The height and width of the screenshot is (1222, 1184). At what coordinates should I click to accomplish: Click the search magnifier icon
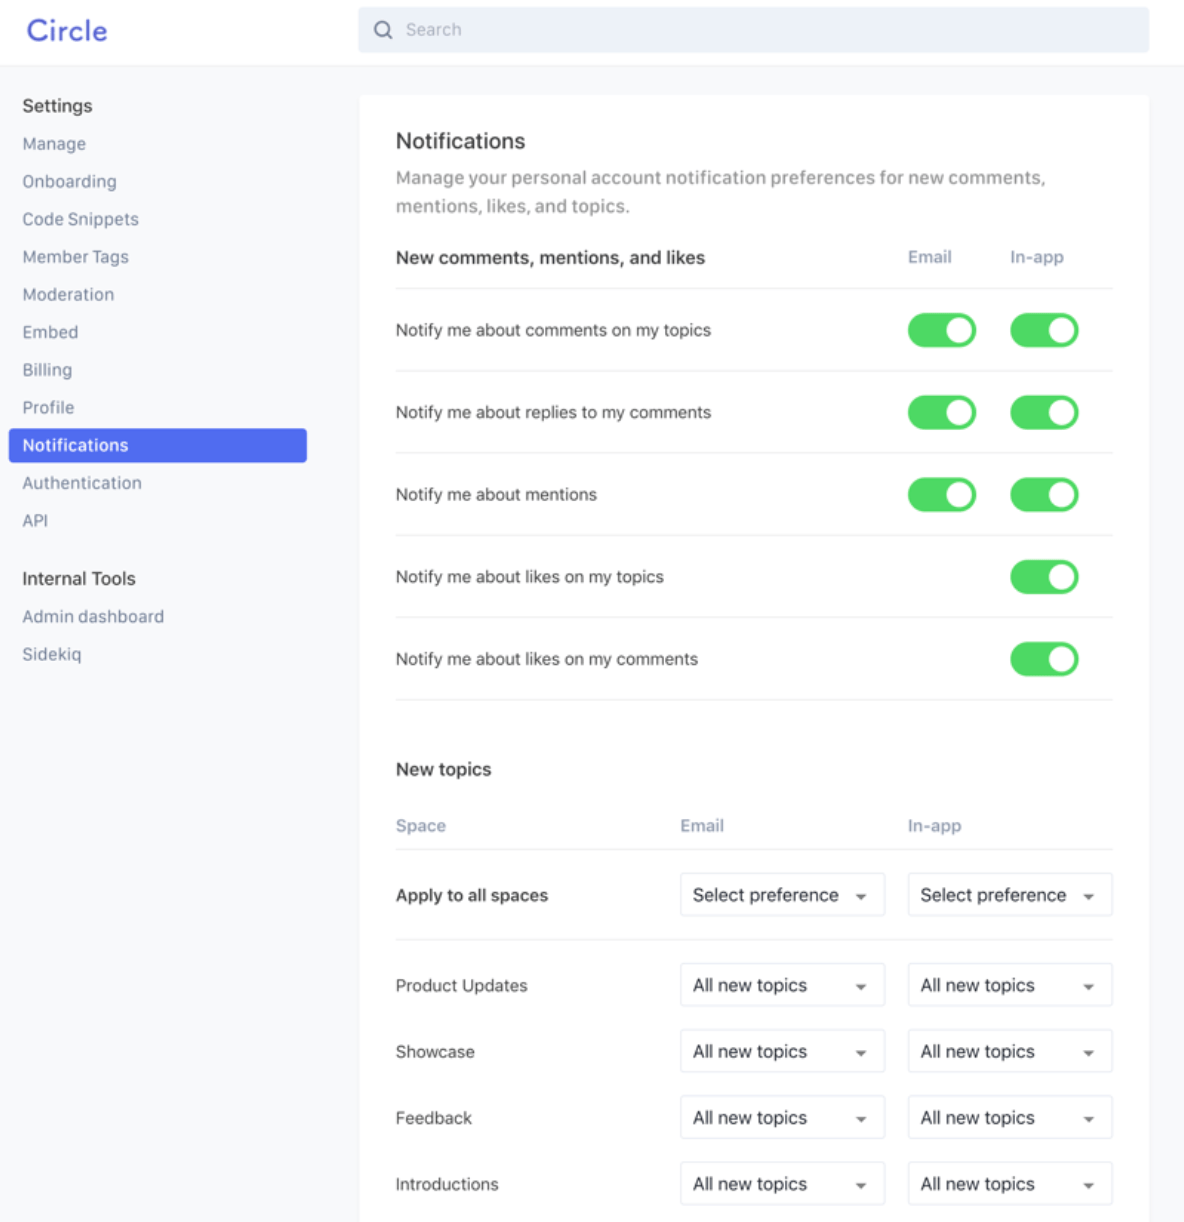click(383, 30)
